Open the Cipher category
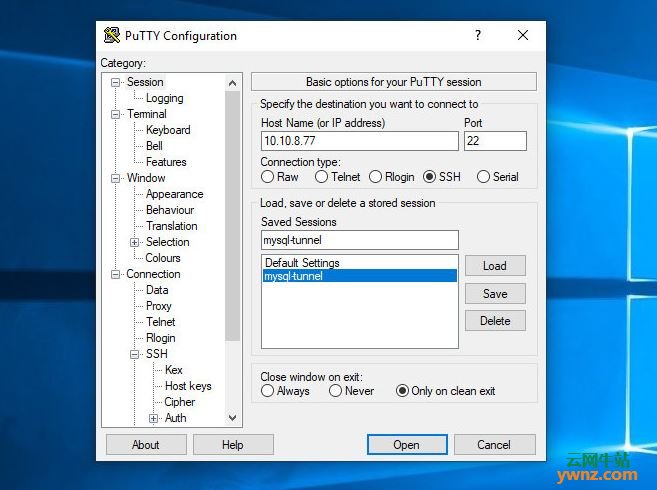 pyautogui.click(x=179, y=402)
